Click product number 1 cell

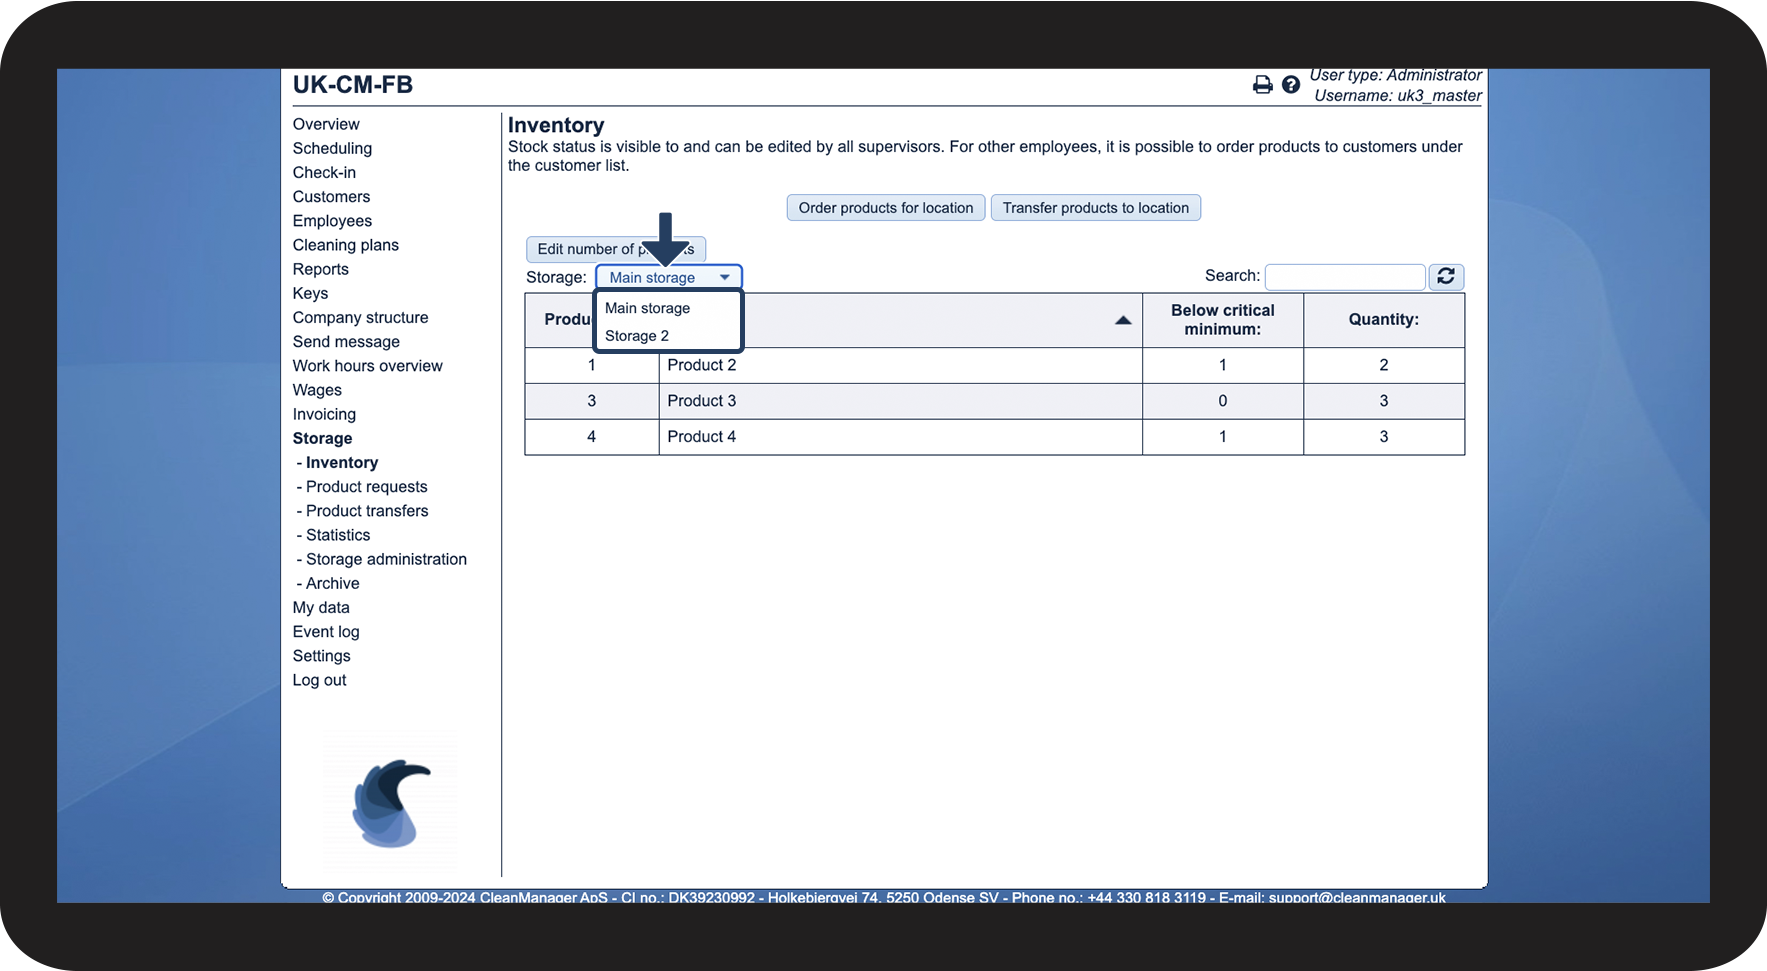coord(592,365)
